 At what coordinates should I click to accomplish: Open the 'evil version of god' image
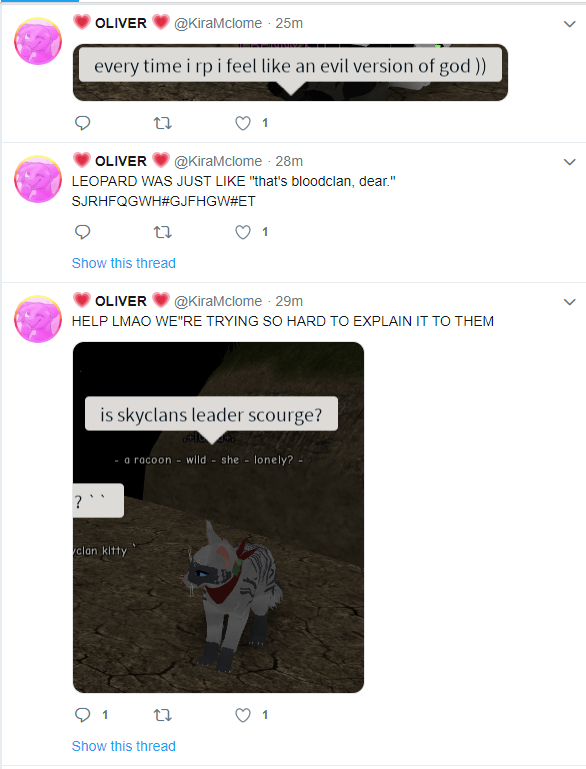290,73
